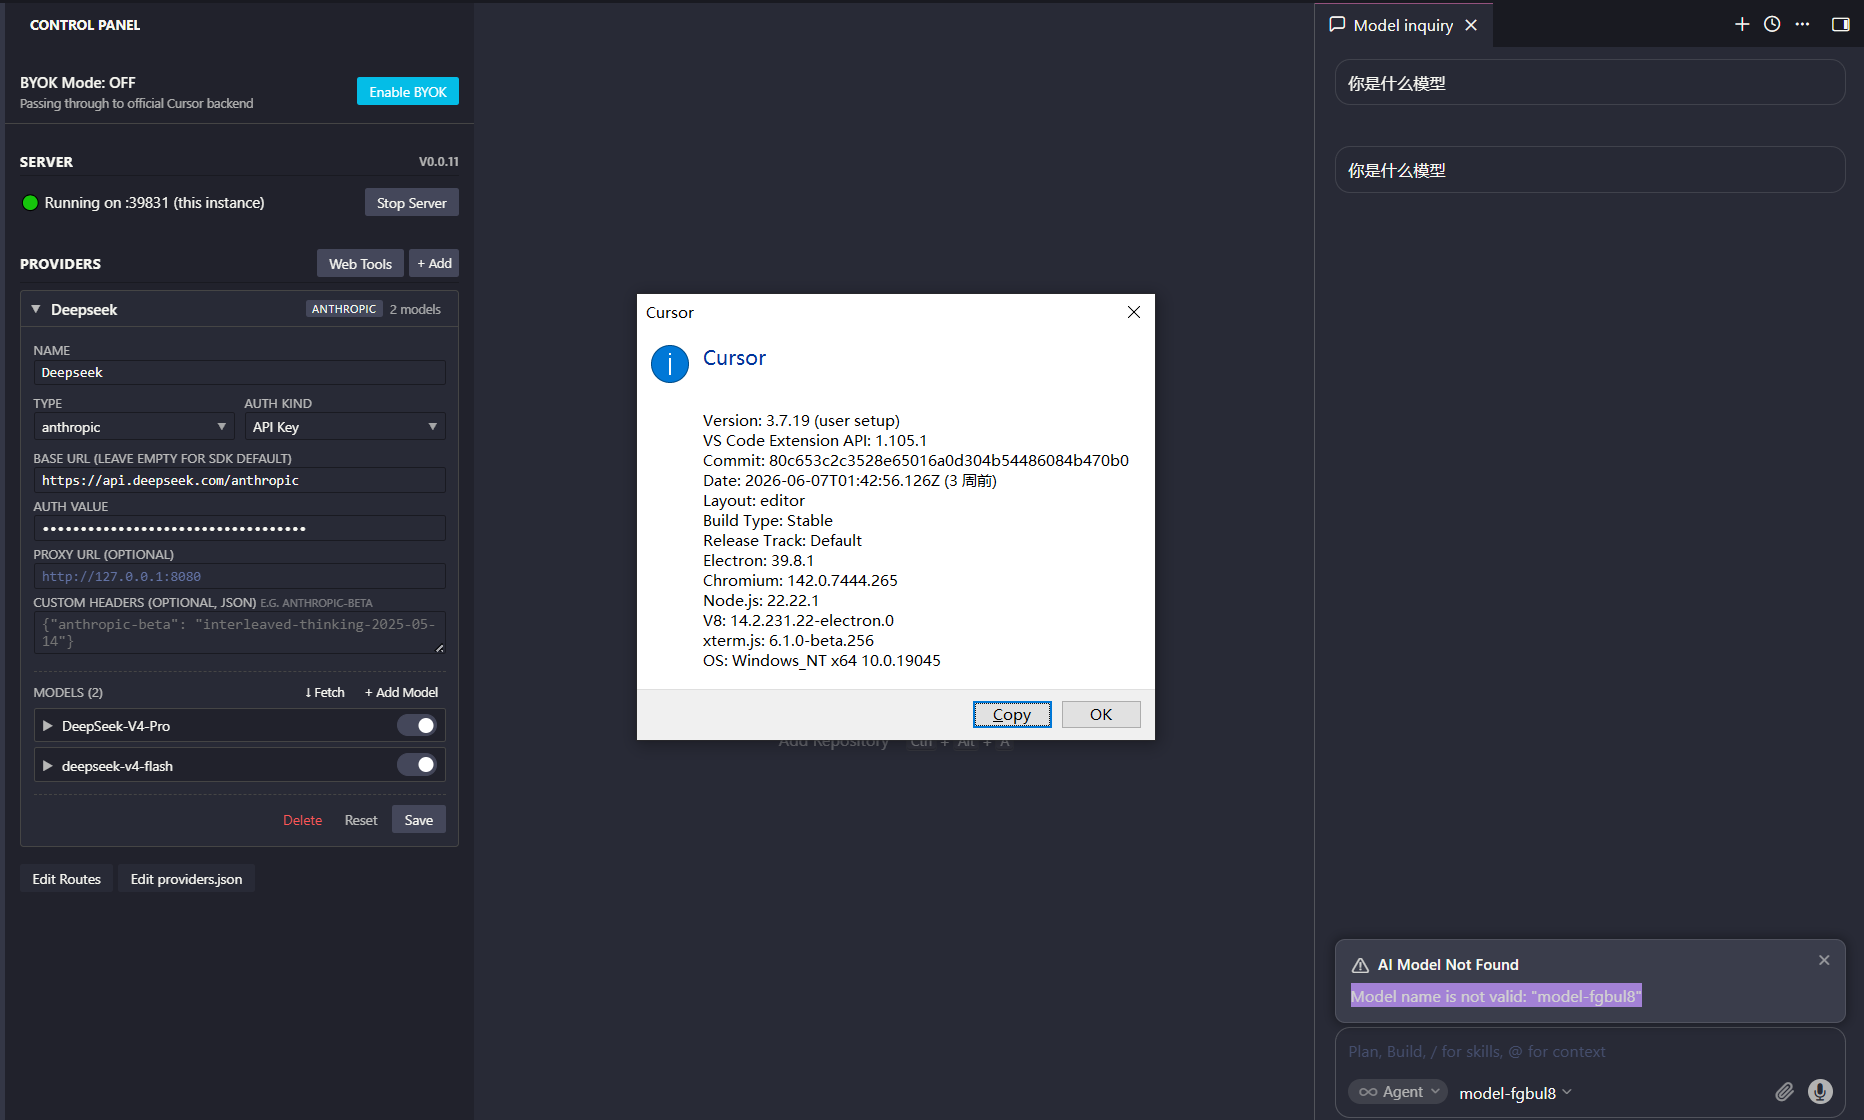The image size is (1864, 1120).
Task: Toggle the side panel layout icon
Action: click(1840, 24)
